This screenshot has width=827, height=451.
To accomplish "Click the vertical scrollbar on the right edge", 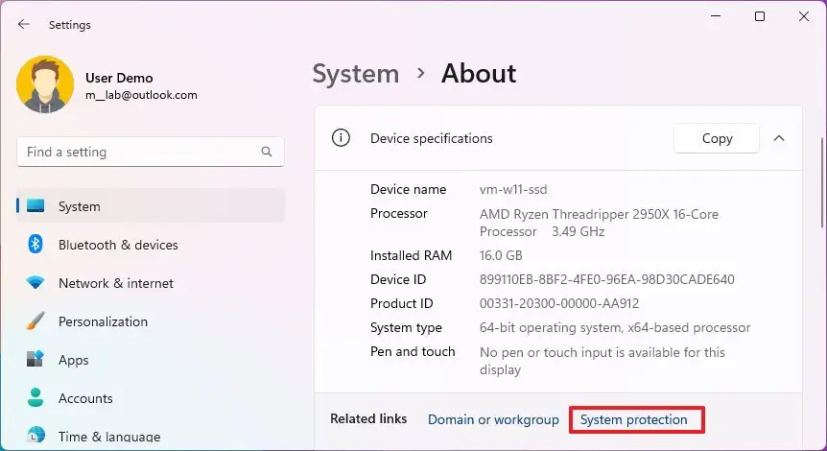I will (x=822, y=183).
